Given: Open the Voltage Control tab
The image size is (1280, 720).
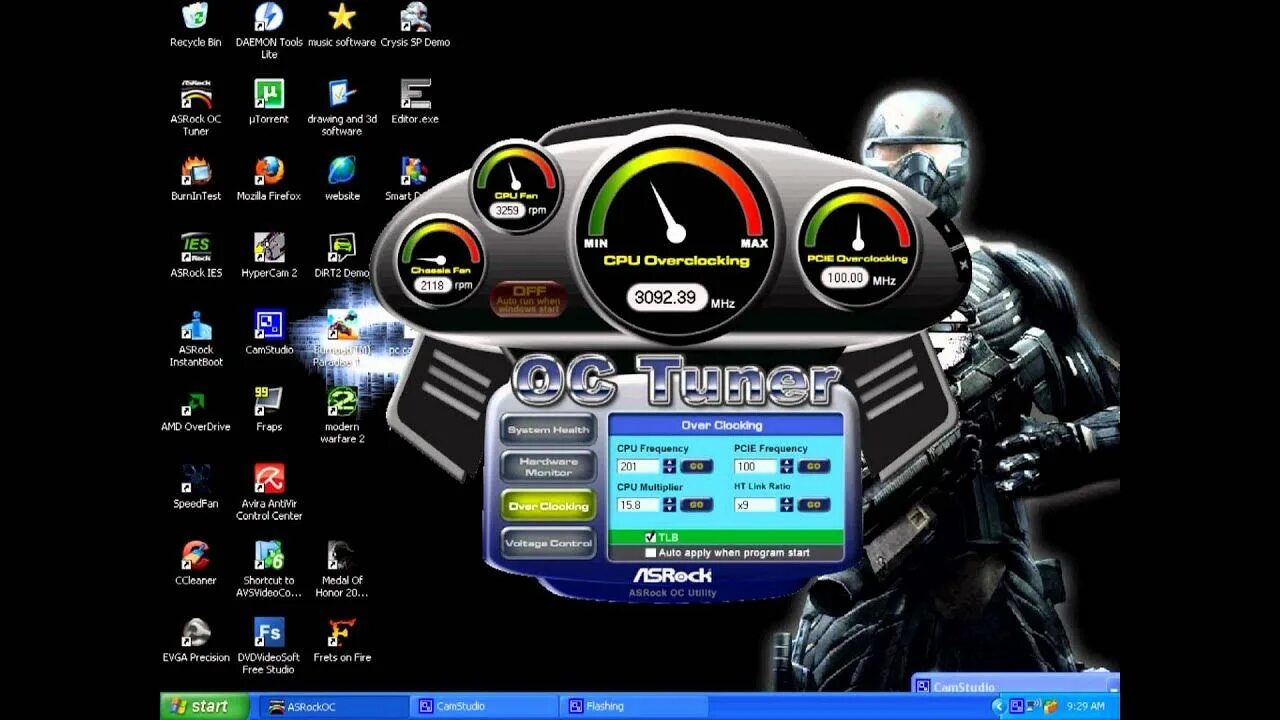Looking at the screenshot, I should [x=548, y=543].
